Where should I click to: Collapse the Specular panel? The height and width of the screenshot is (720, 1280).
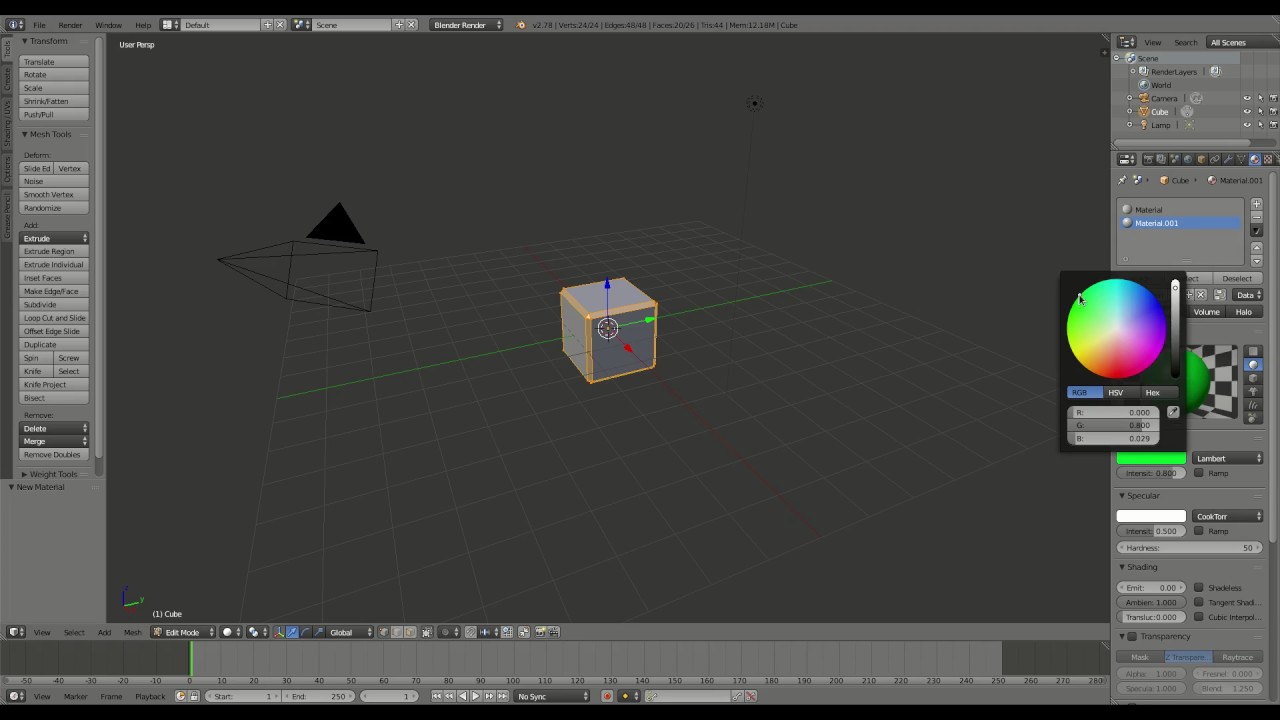pyautogui.click(x=1140, y=496)
